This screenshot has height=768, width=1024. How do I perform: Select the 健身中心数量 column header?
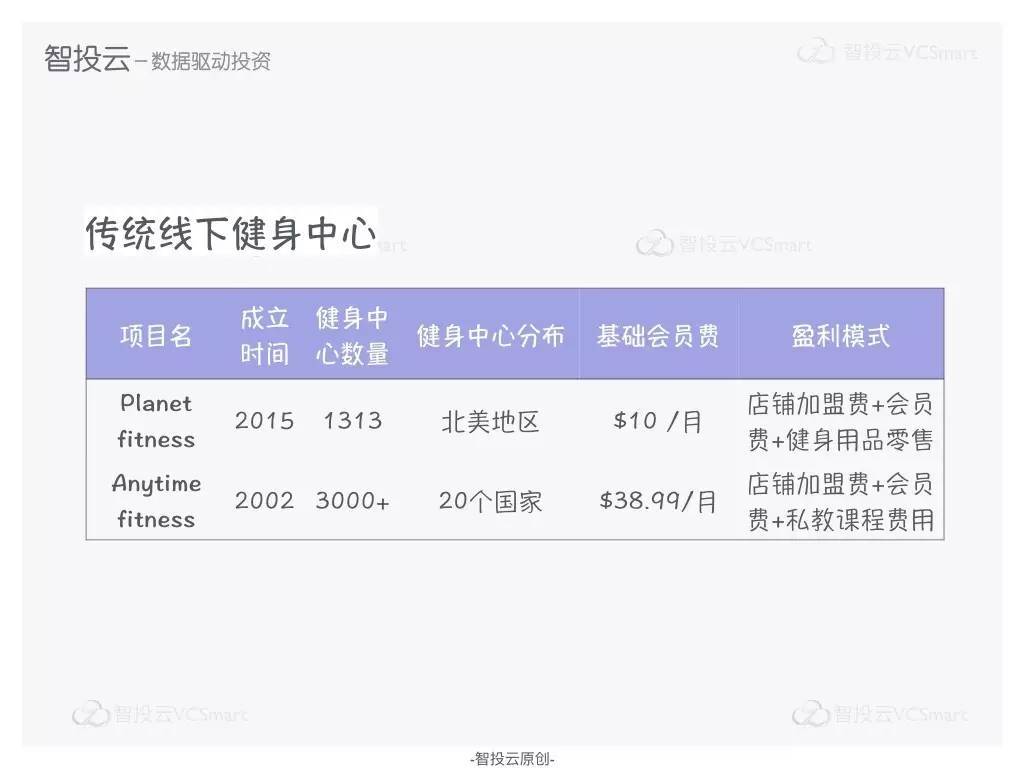pyautogui.click(x=352, y=336)
